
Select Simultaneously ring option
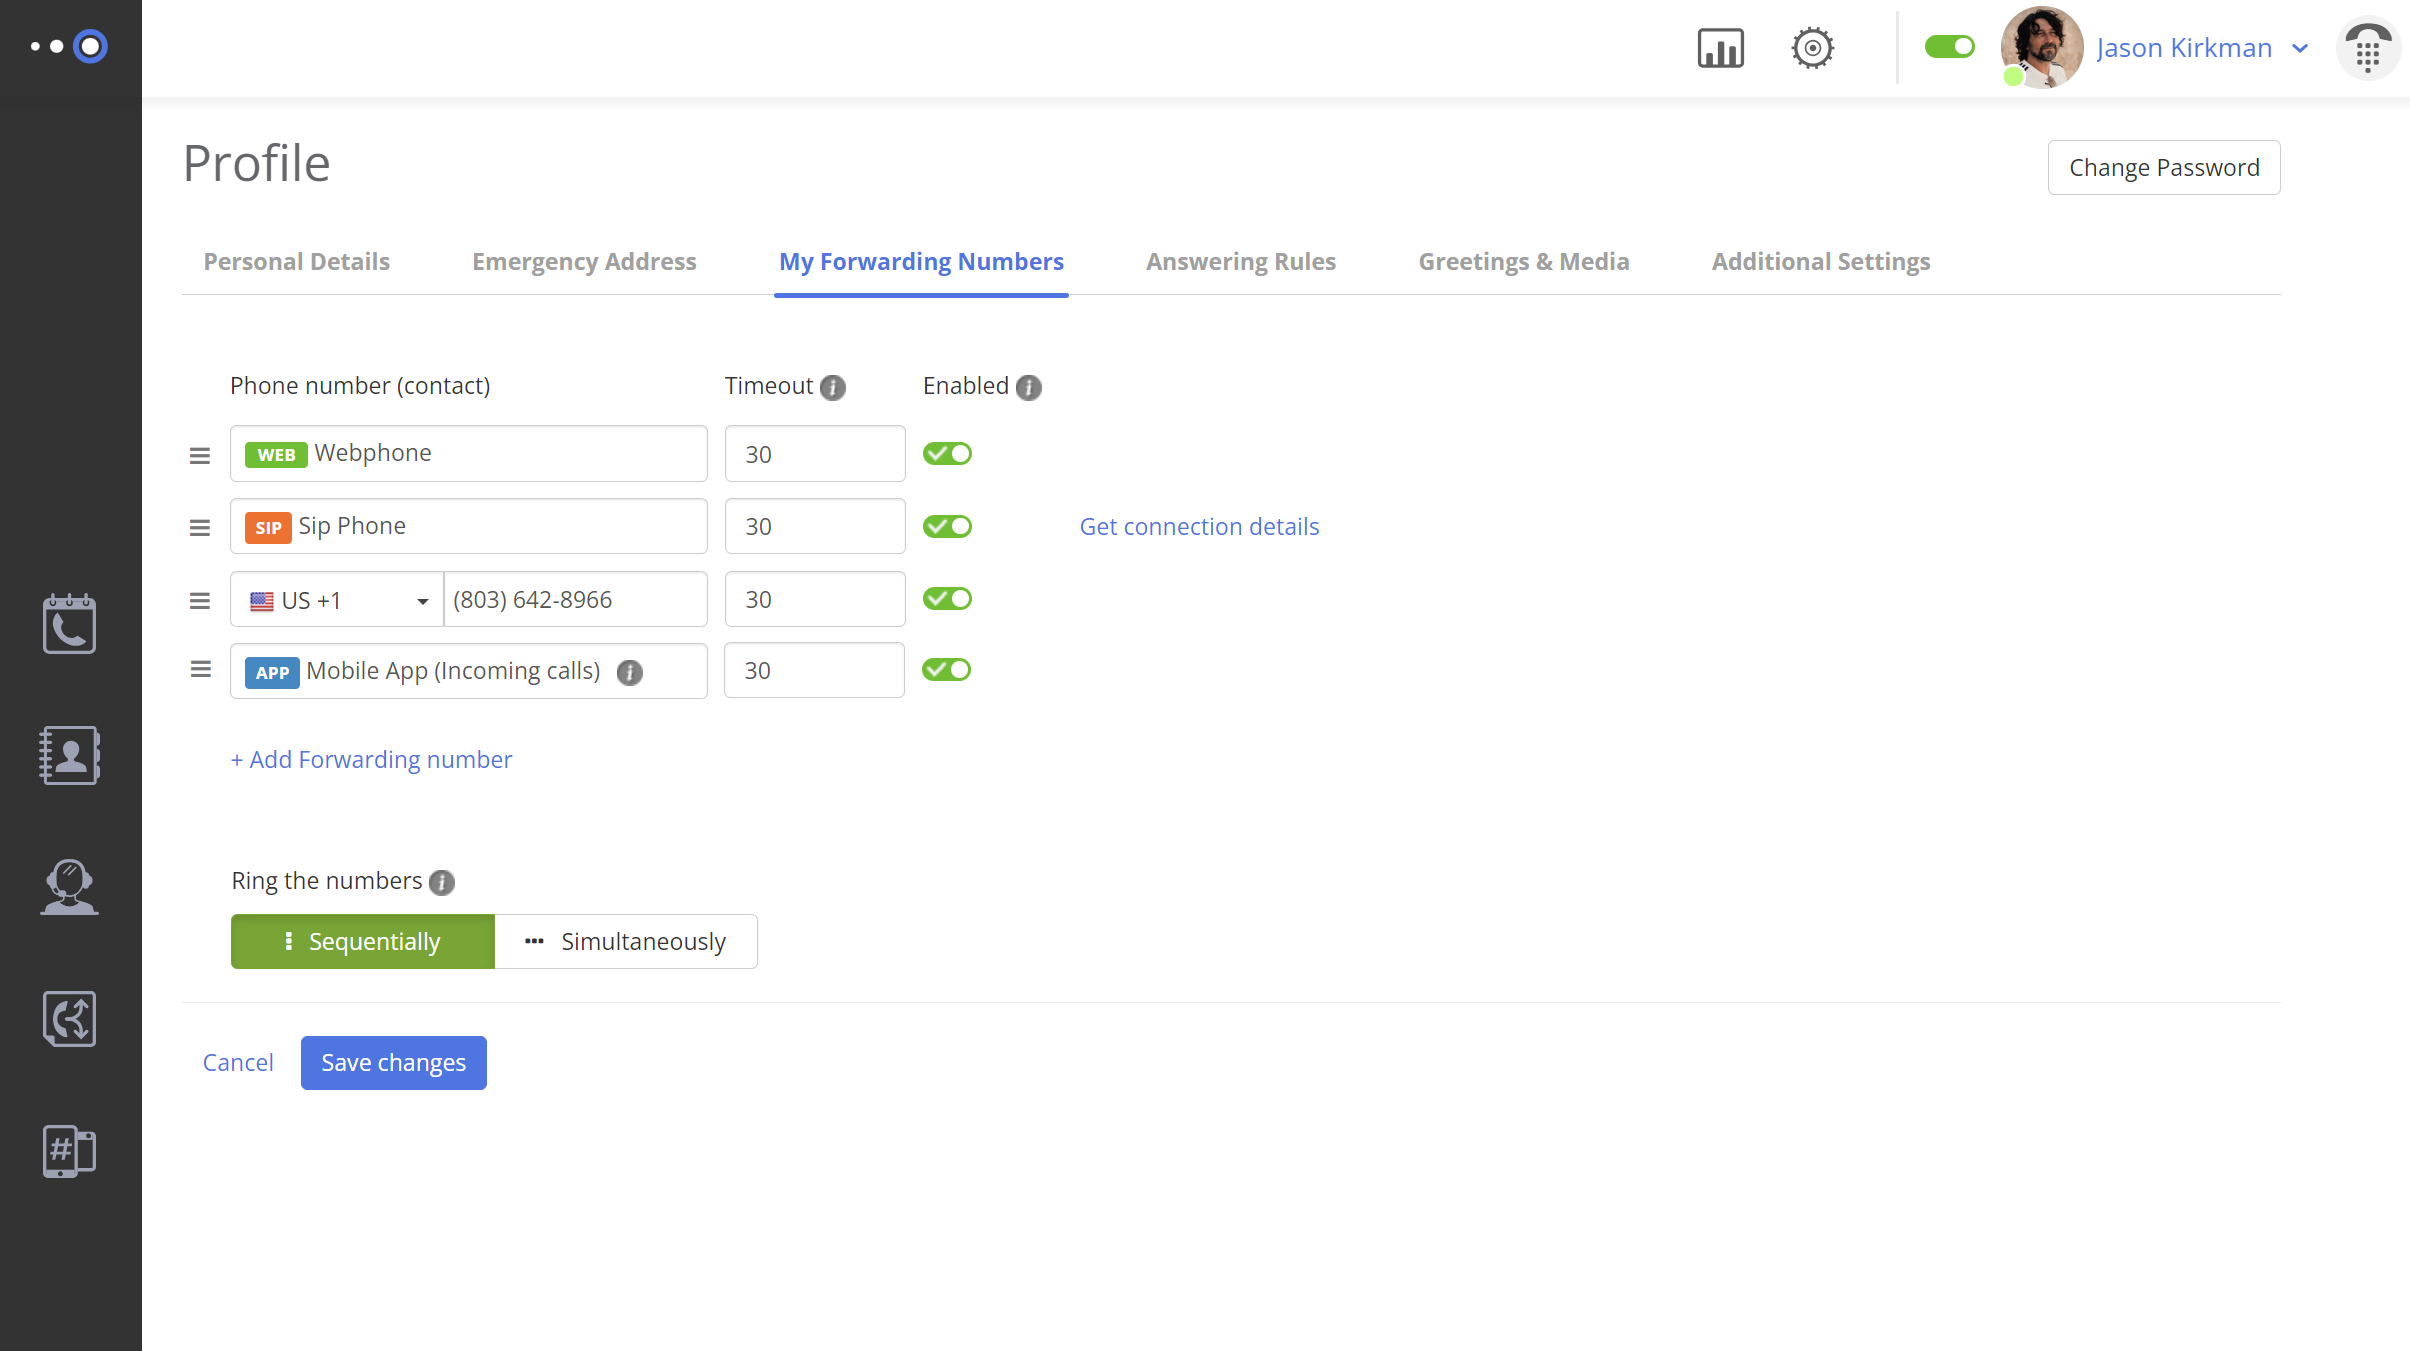pyautogui.click(x=626, y=941)
